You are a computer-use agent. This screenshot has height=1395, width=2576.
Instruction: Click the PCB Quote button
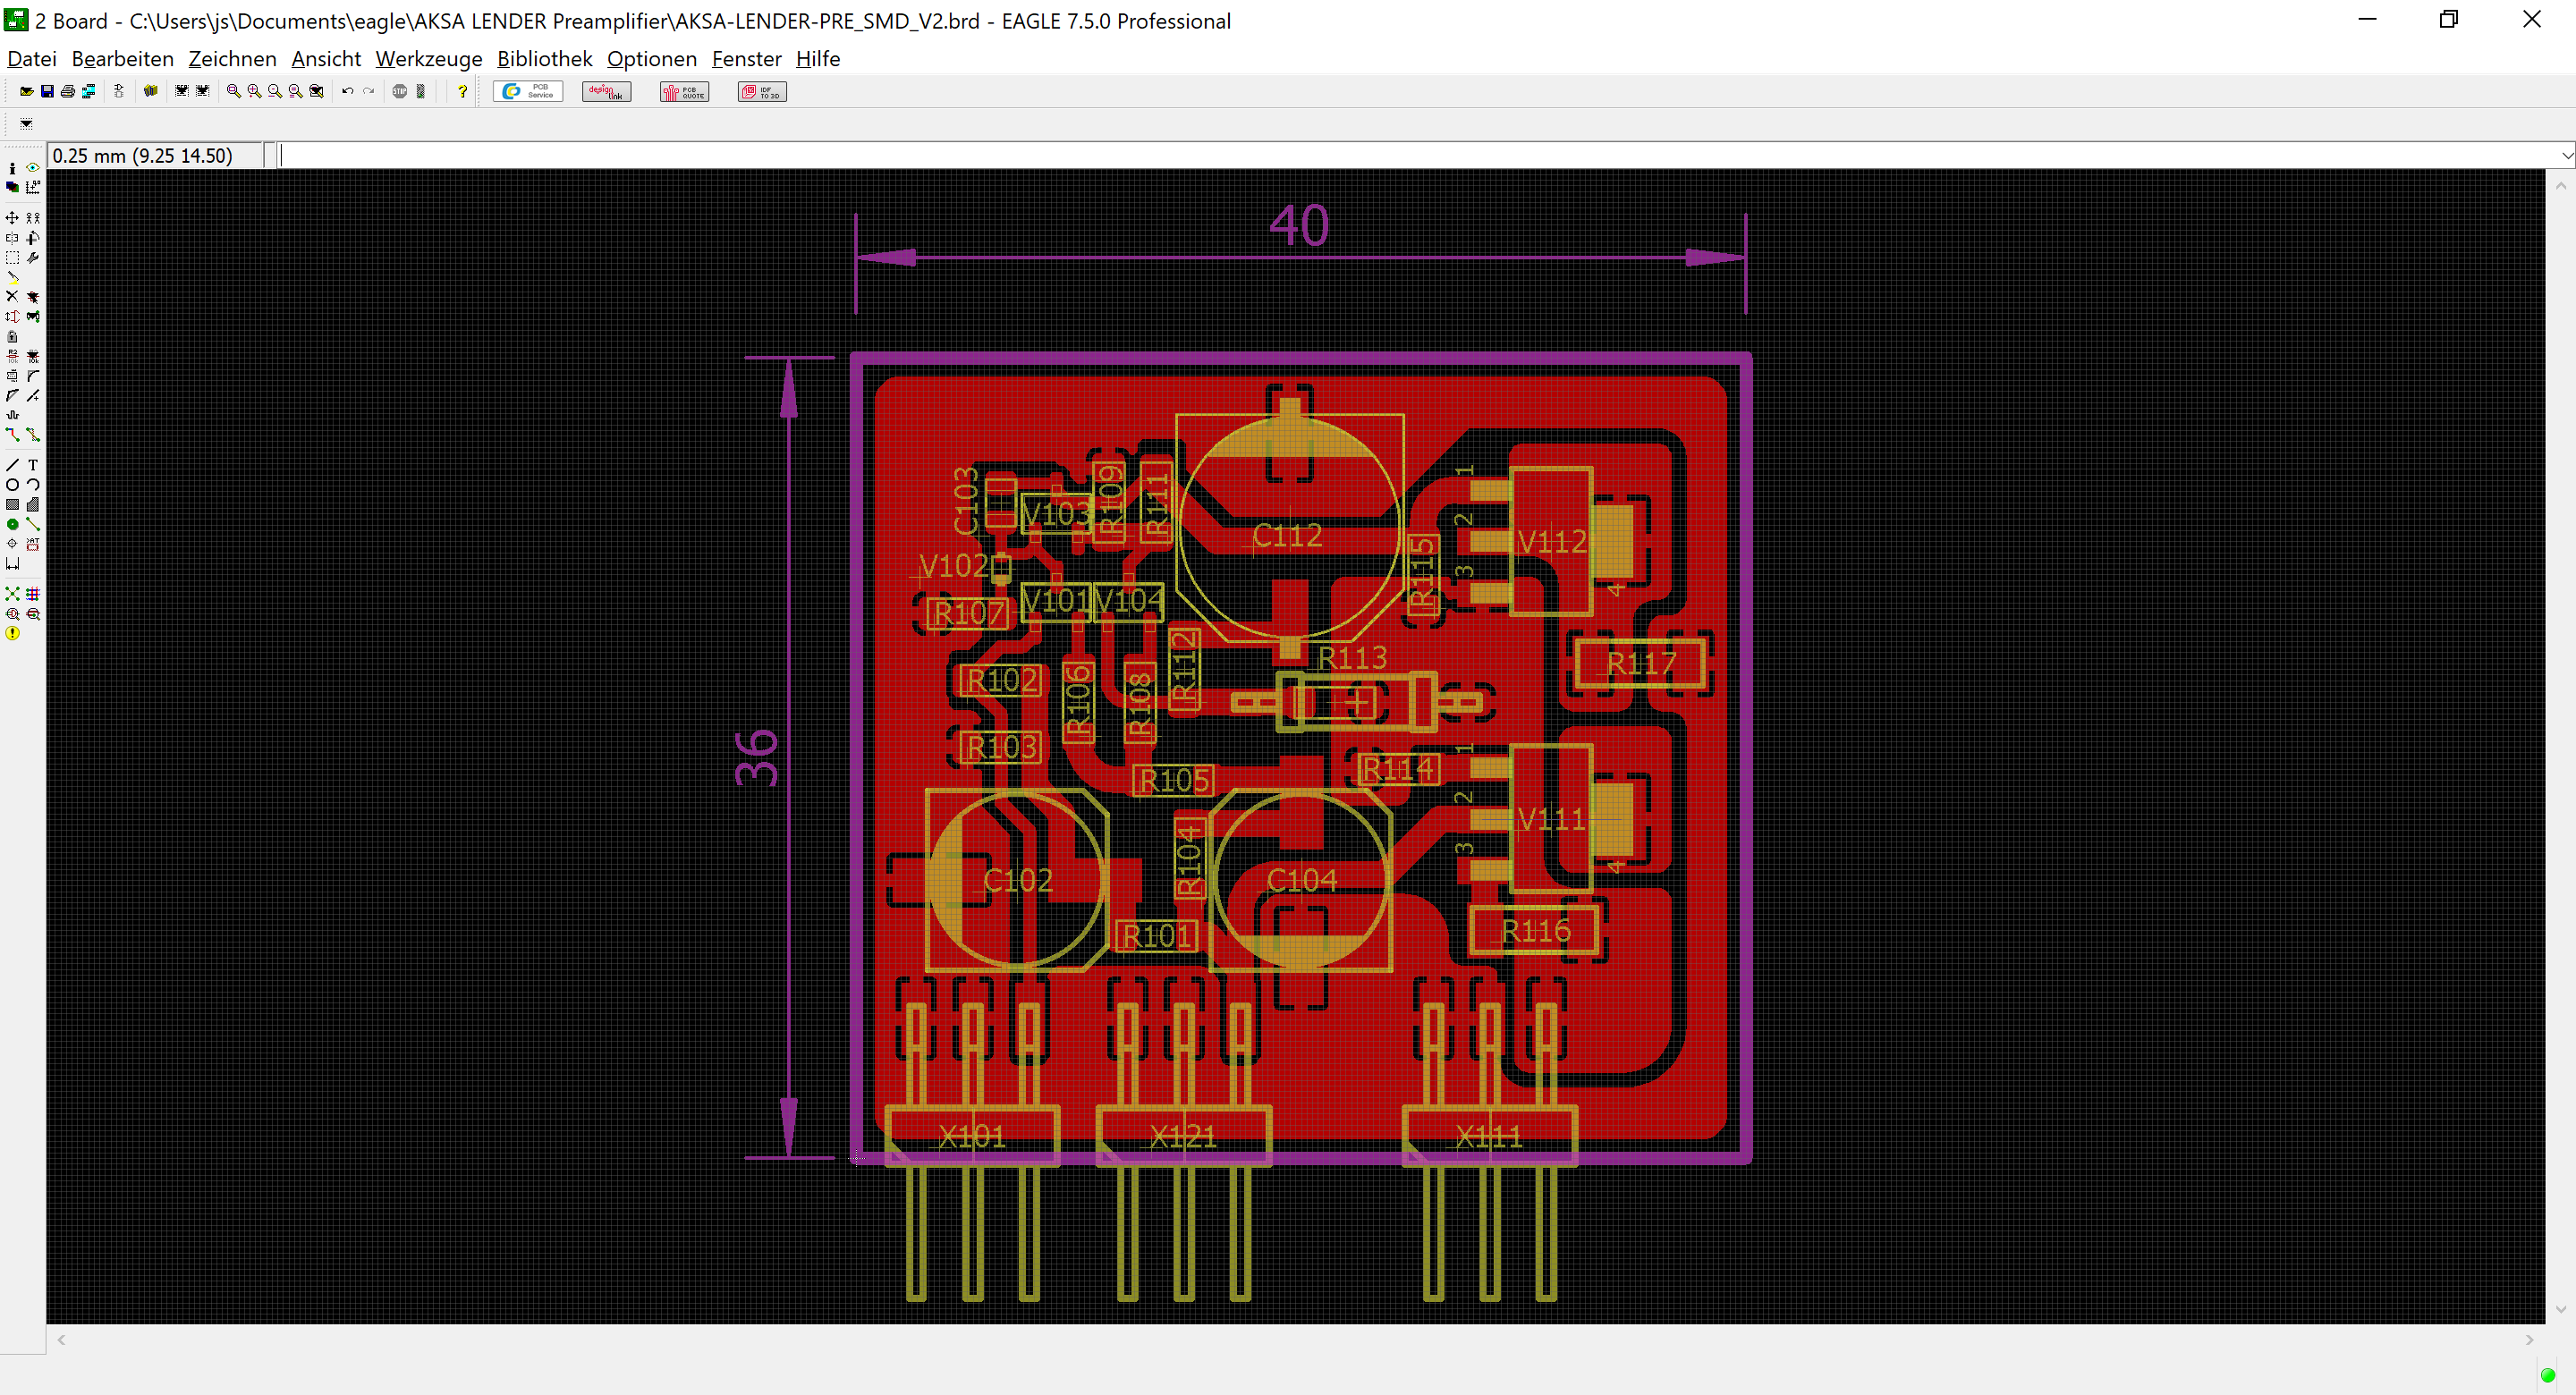point(684,91)
